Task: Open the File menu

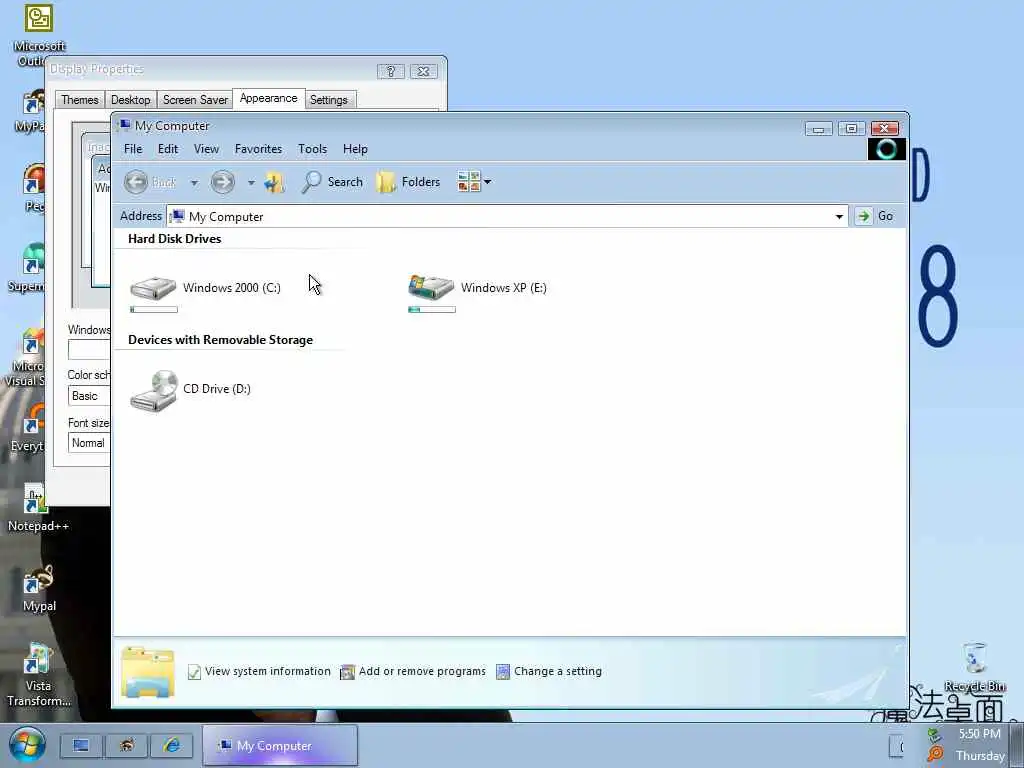Action: [x=133, y=149]
